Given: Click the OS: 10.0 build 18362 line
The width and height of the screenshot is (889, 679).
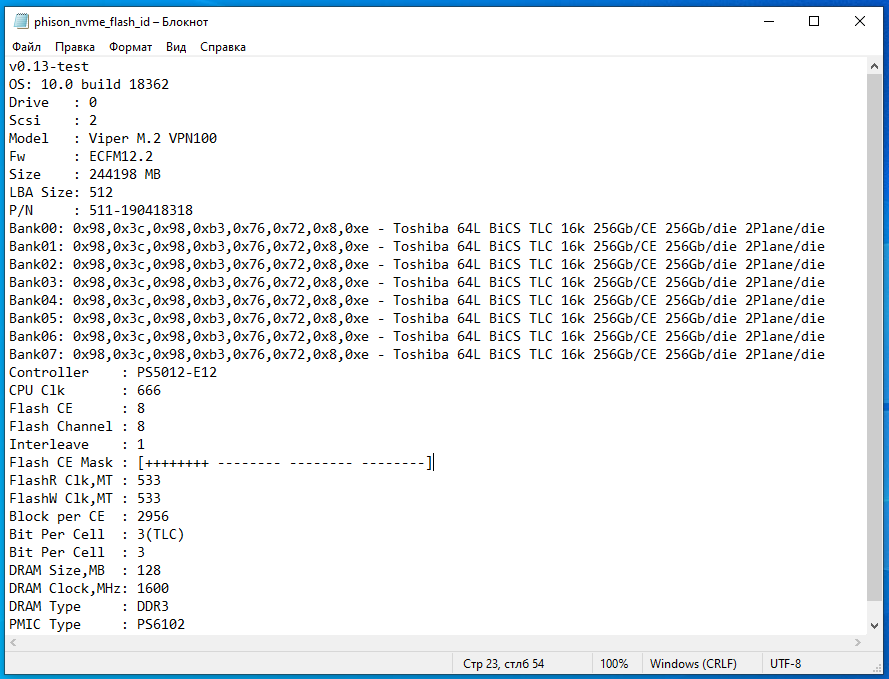Looking at the screenshot, I should point(89,84).
